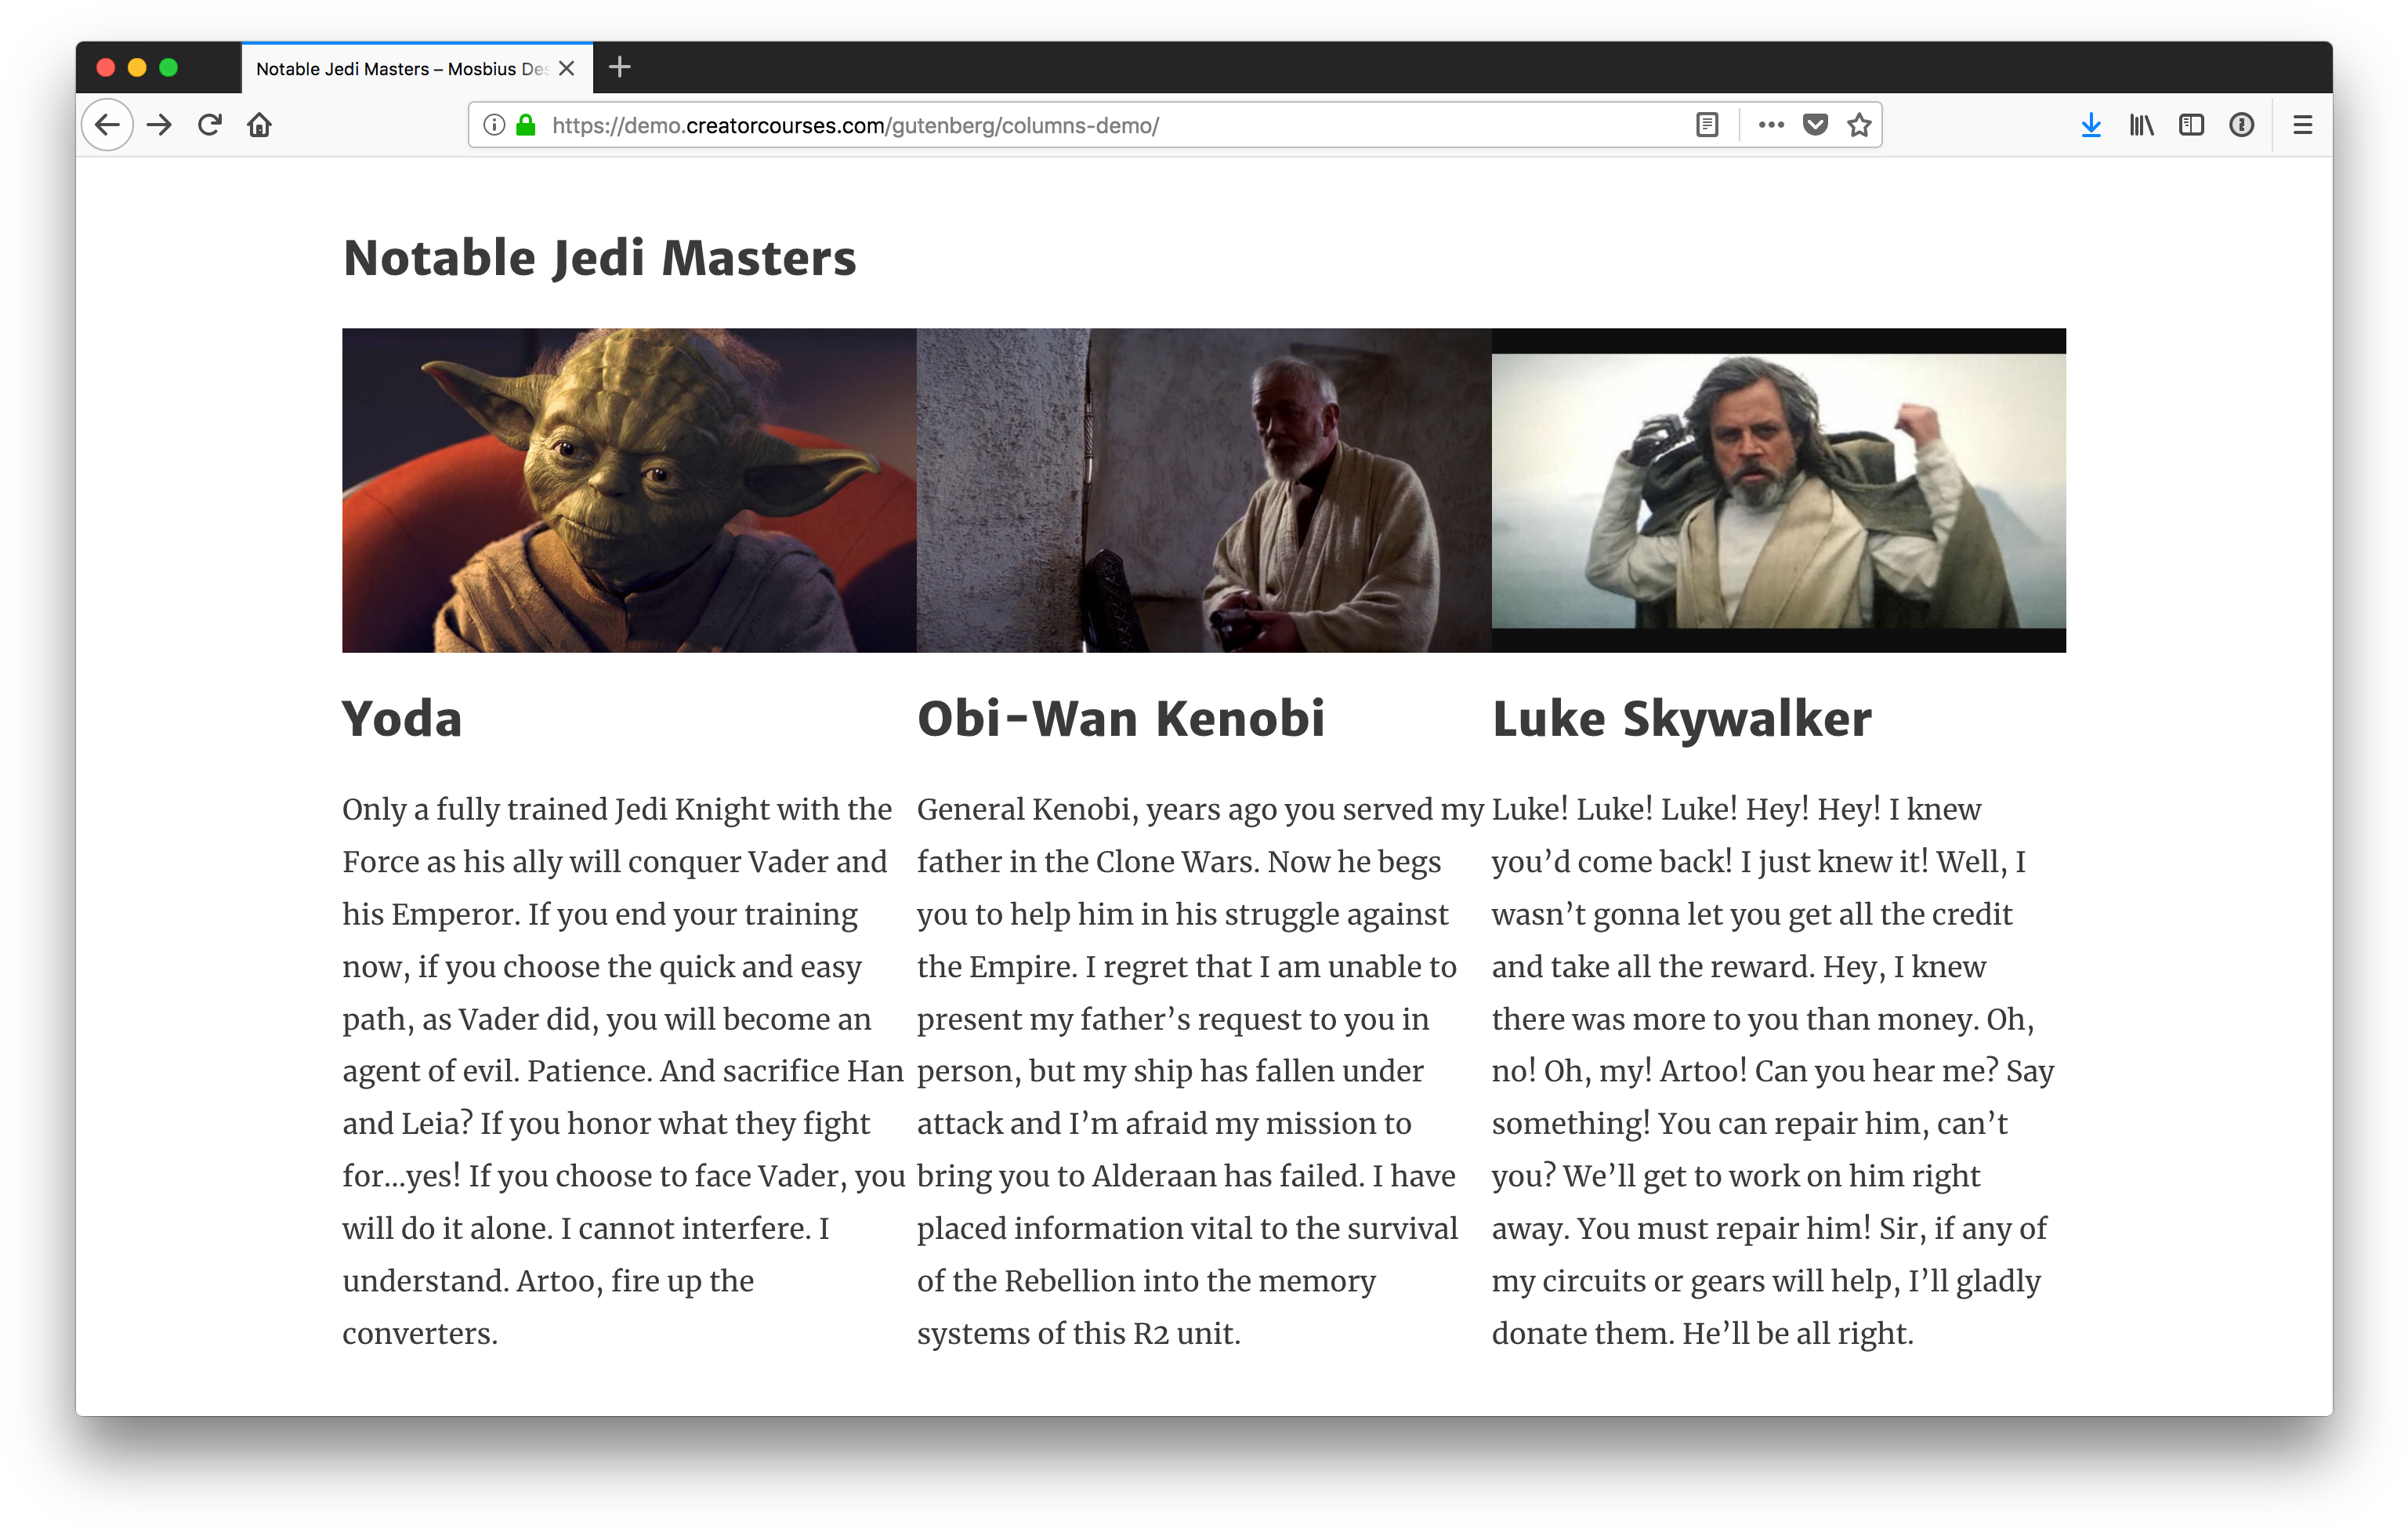Viewport: 2408px width, 1532px height.
Task: Click the Forward navigation arrow
Action: pyautogui.click(x=159, y=125)
